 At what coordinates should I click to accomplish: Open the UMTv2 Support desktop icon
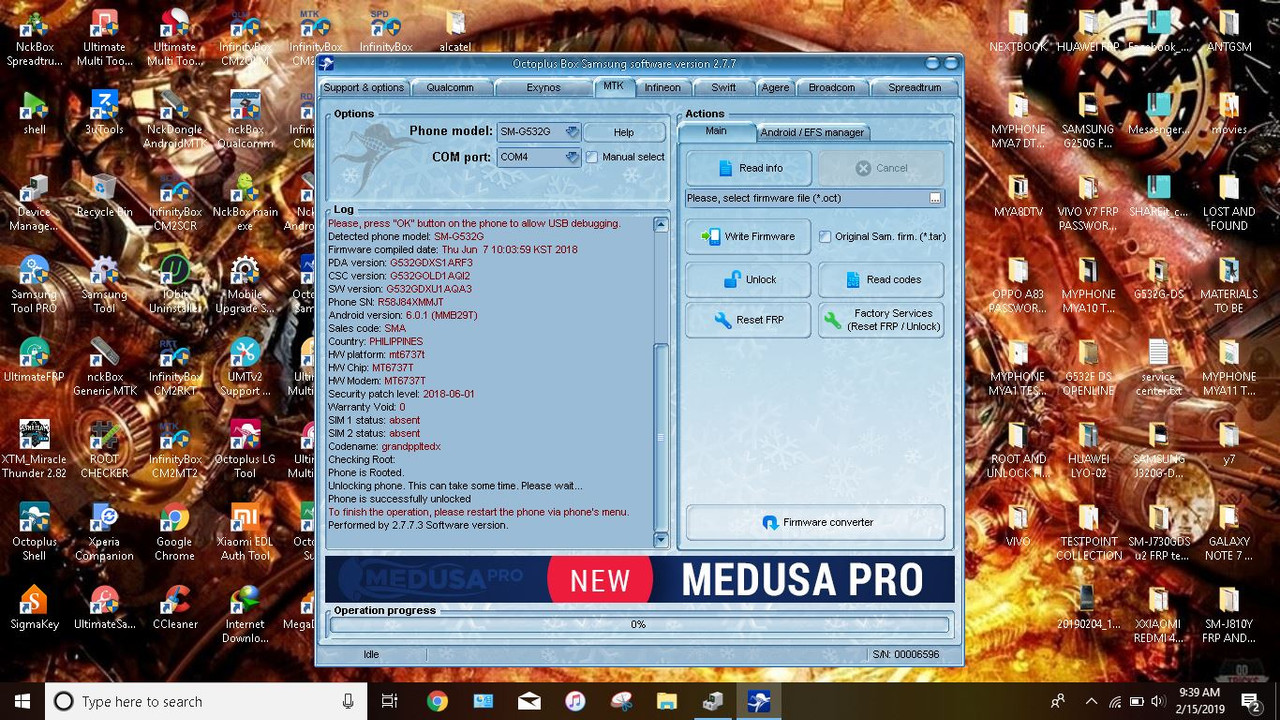pos(245,365)
